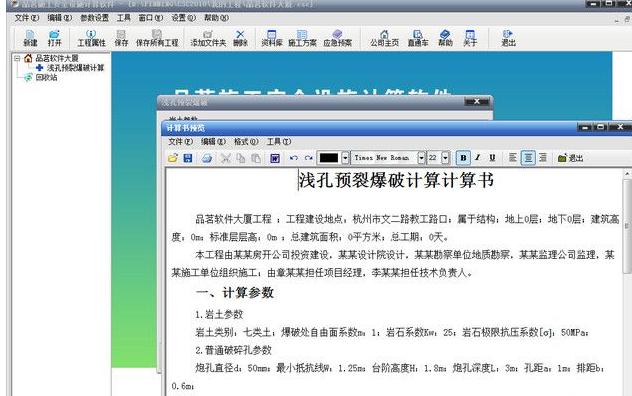Open main window 编辑 menu
This screenshot has width=632, height=396.
pos(59,18)
